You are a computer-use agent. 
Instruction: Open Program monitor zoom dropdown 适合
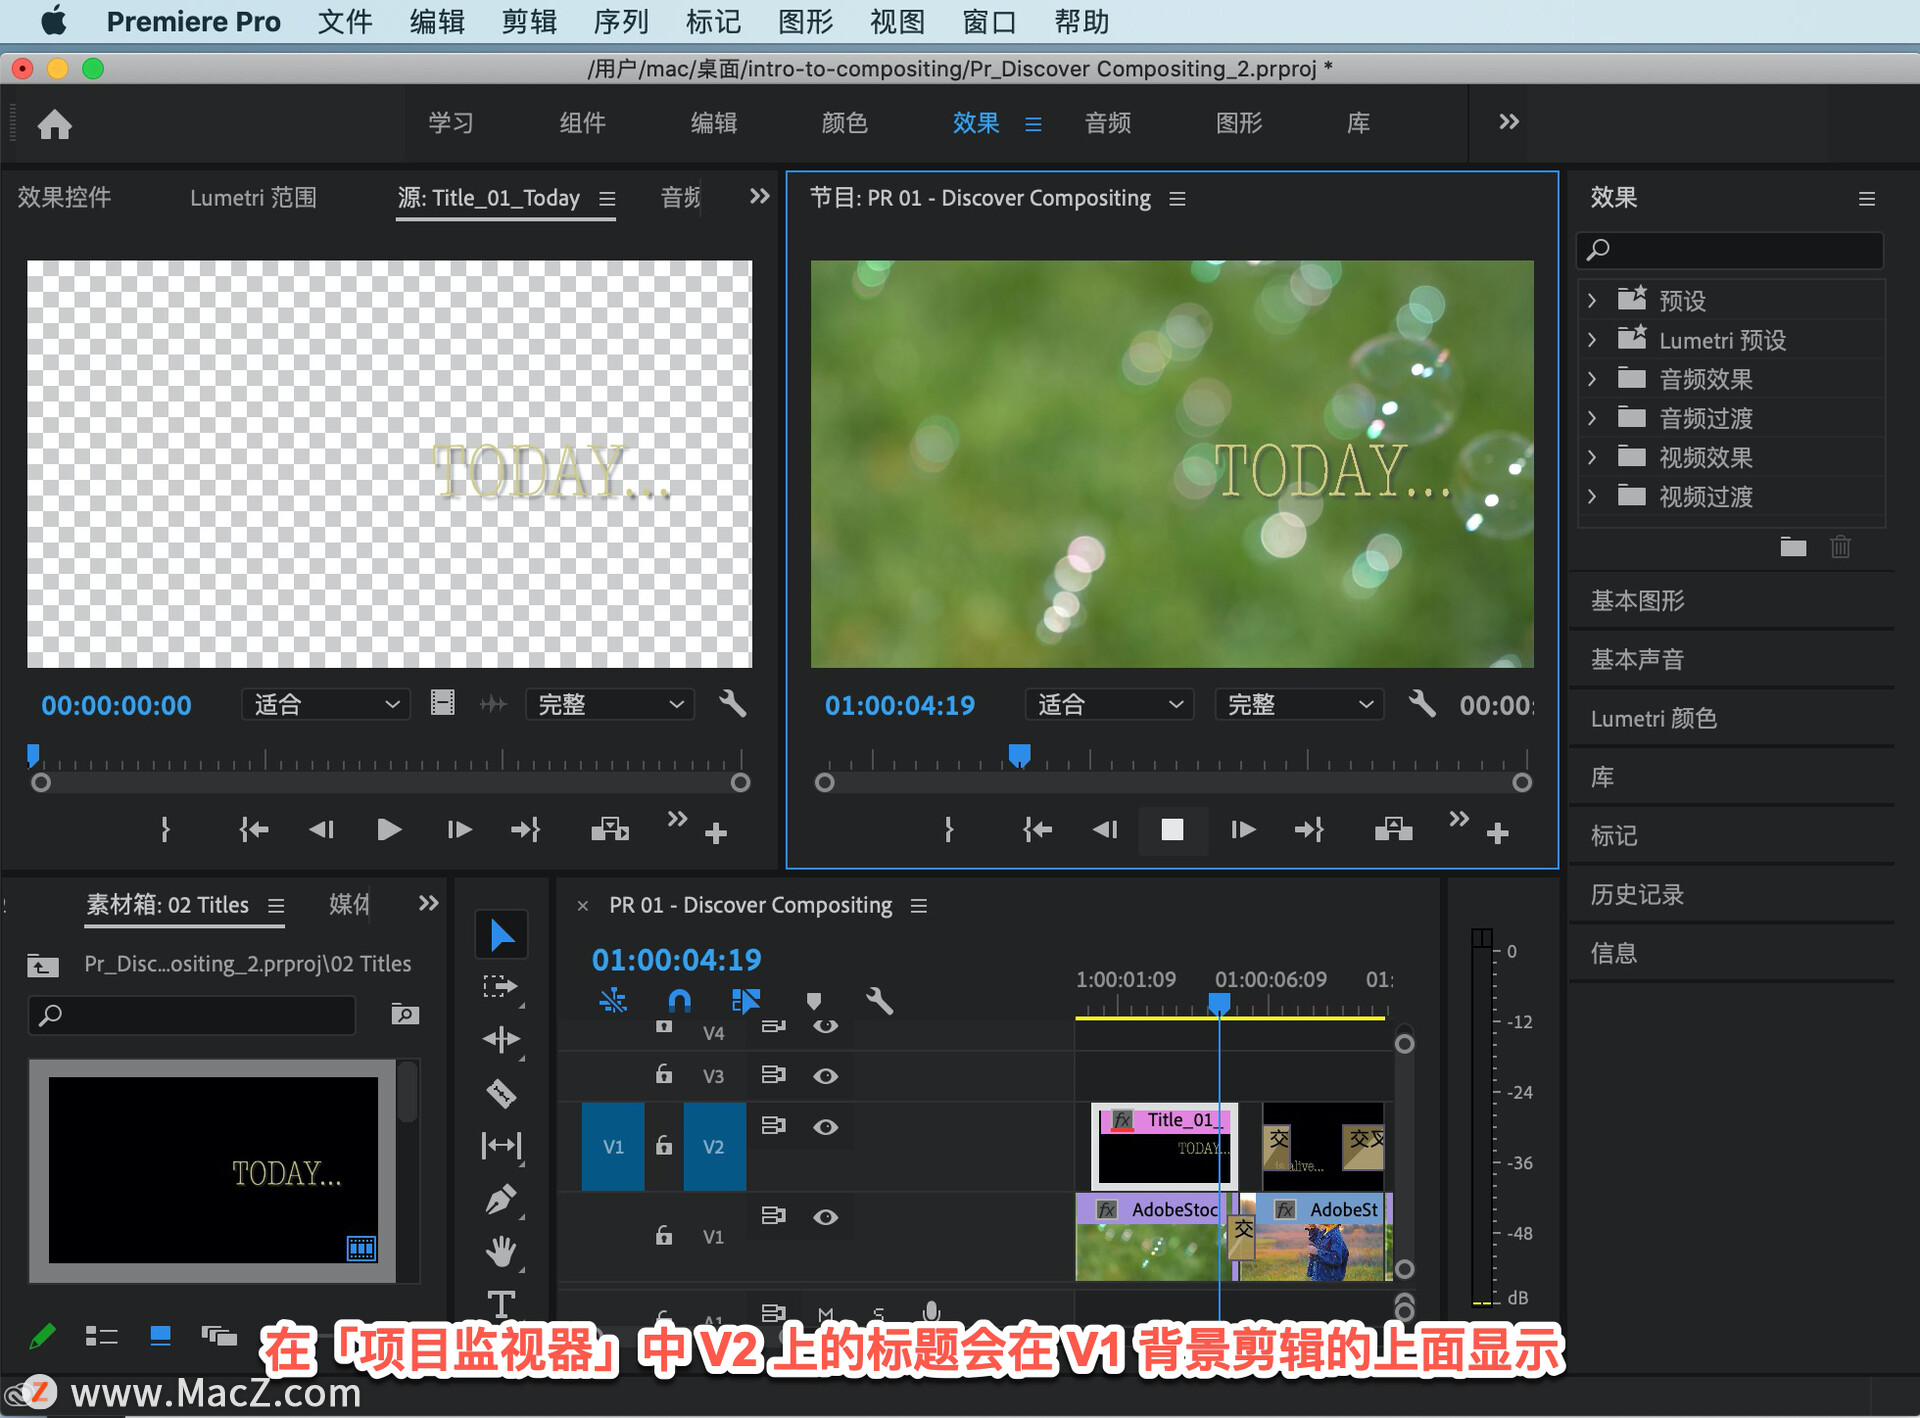[1110, 704]
